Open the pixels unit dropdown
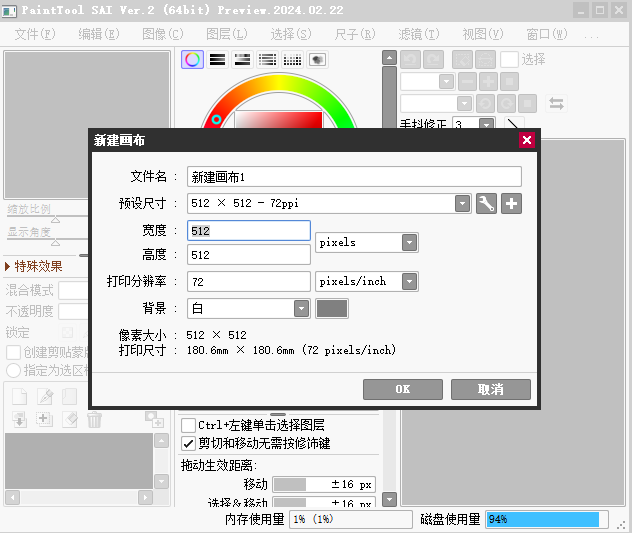Viewport: 632px width, 533px height. tap(409, 243)
